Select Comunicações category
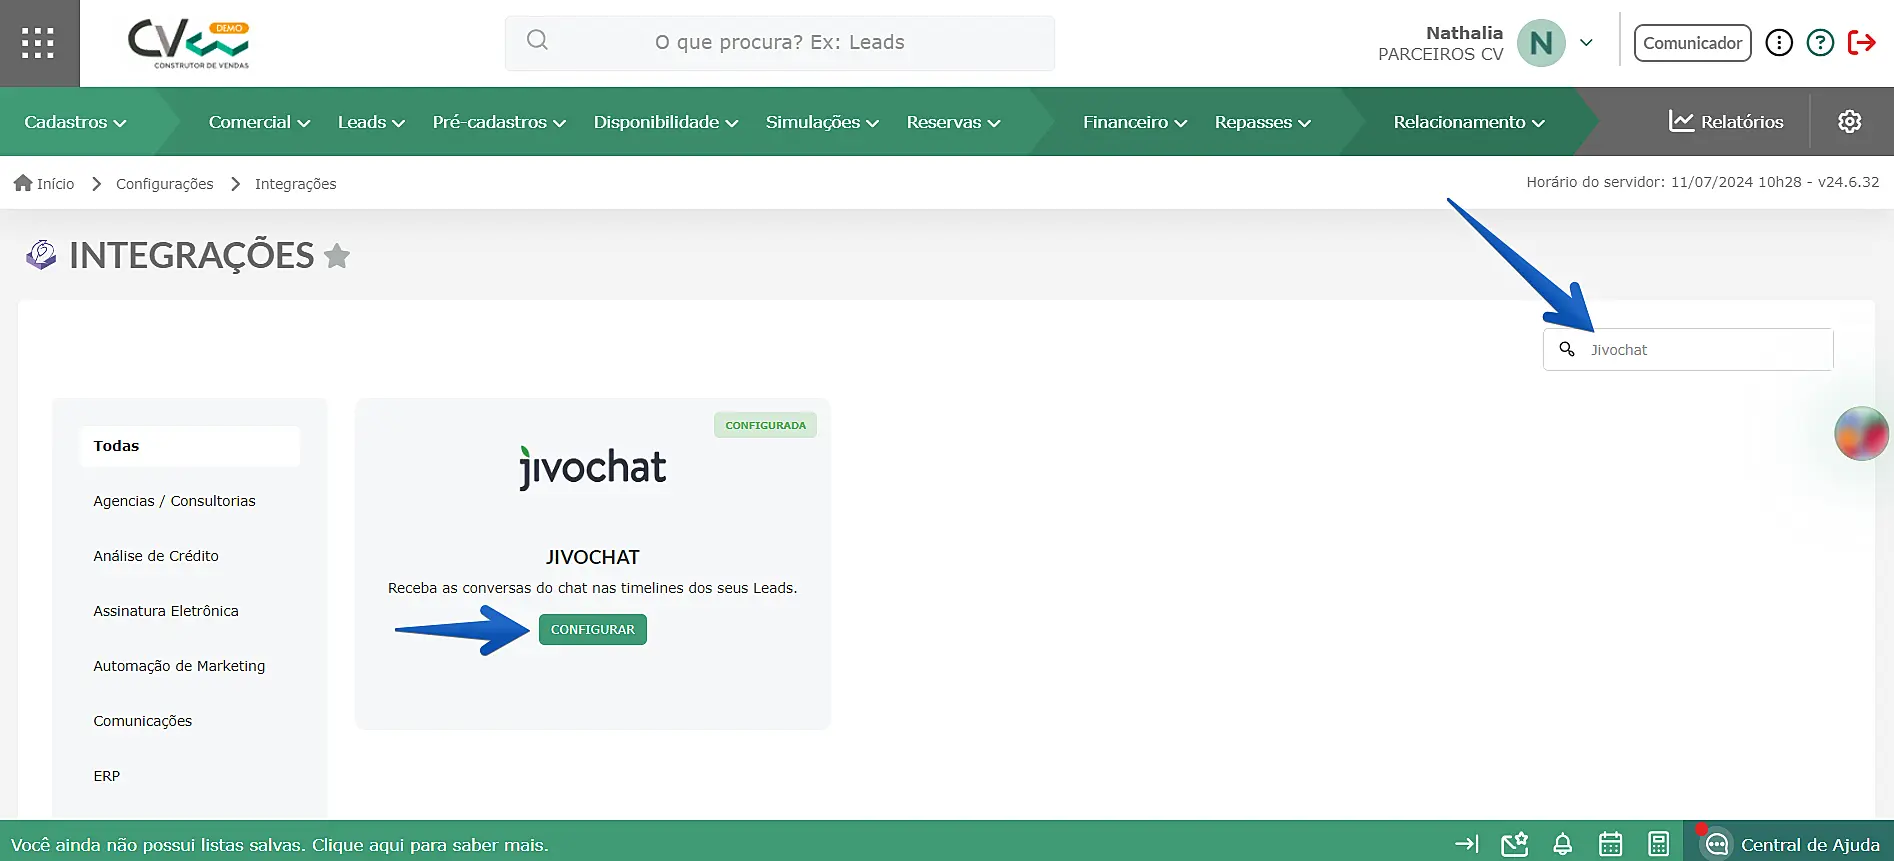1894x861 pixels. [143, 721]
